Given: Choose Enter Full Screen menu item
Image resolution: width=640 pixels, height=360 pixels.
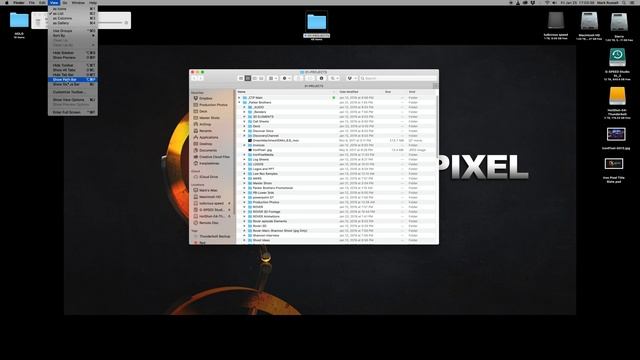Looking at the screenshot, I should (x=73, y=112).
